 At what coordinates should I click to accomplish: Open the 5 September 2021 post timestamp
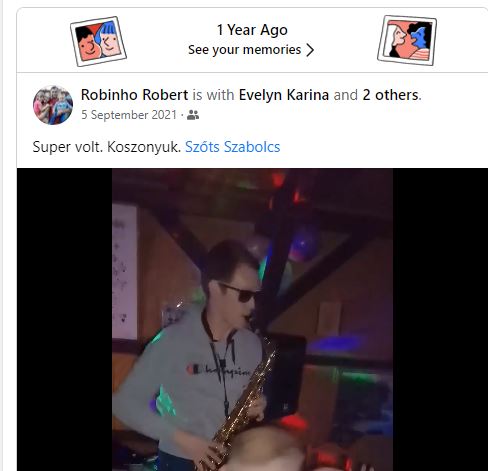(129, 115)
